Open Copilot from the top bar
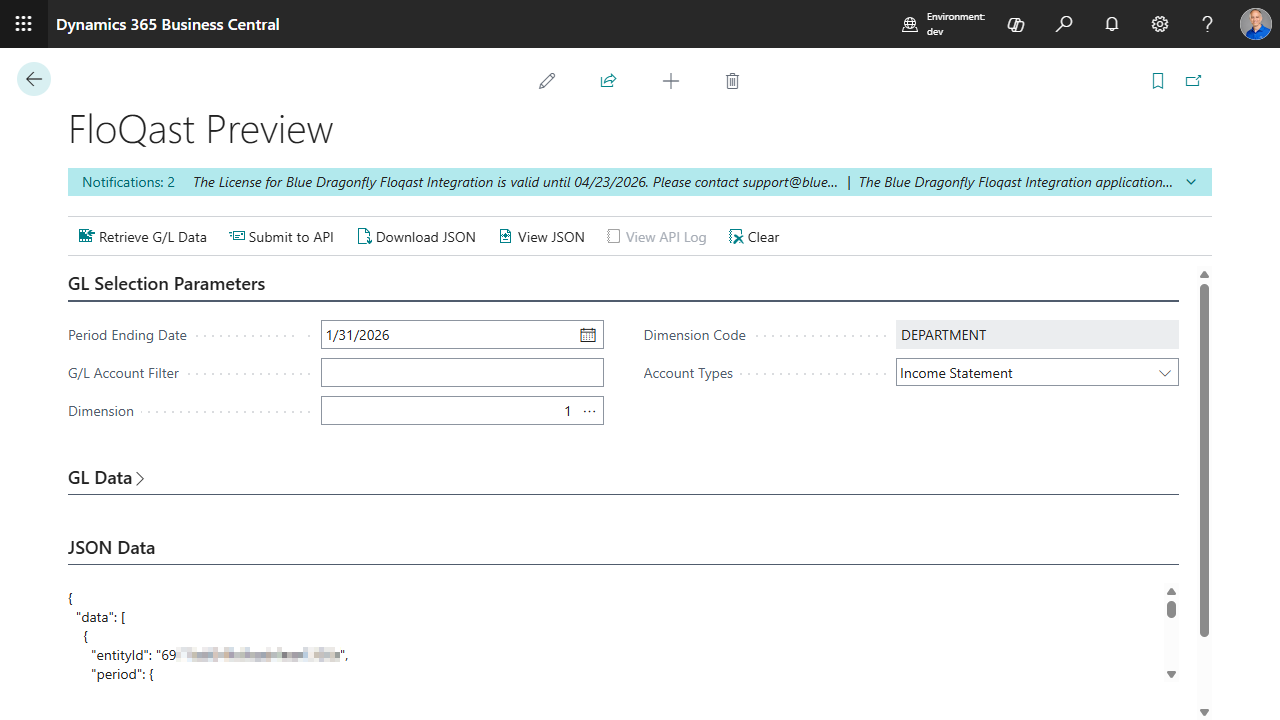1280x720 pixels. pyautogui.click(x=1016, y=24)
